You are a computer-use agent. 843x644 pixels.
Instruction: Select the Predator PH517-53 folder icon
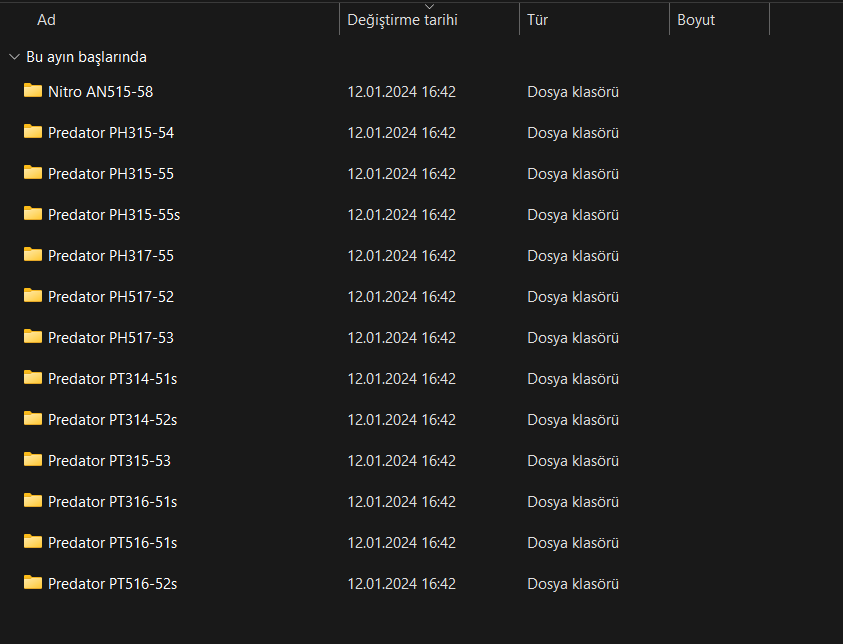tap(33, 336)
